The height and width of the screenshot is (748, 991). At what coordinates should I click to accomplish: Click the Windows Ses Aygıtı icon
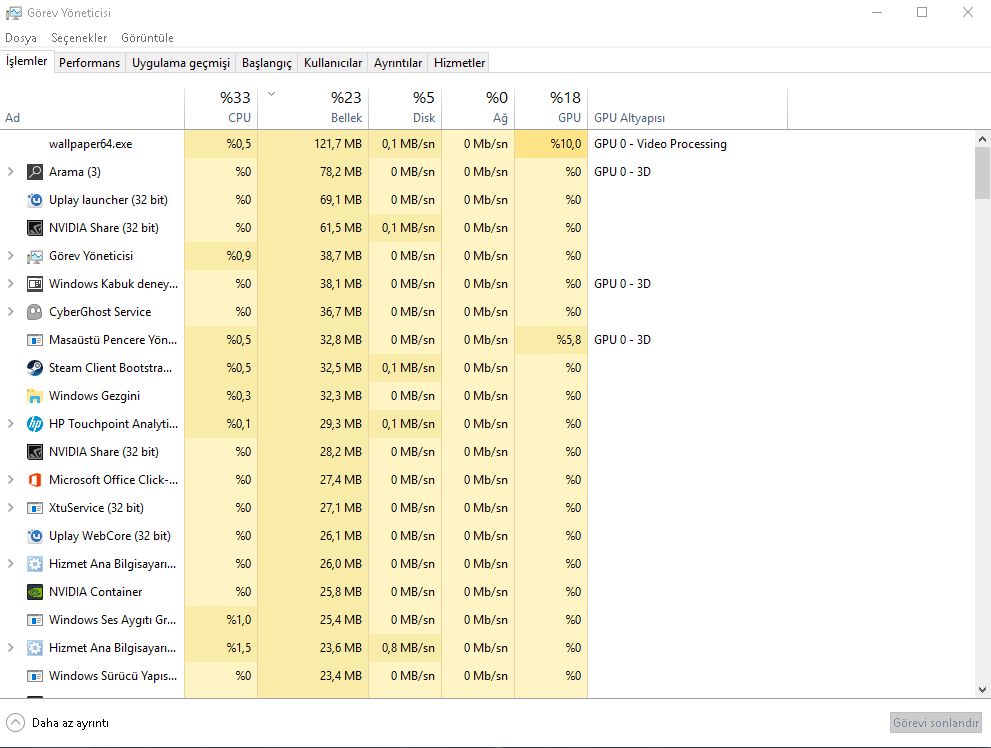35,620
